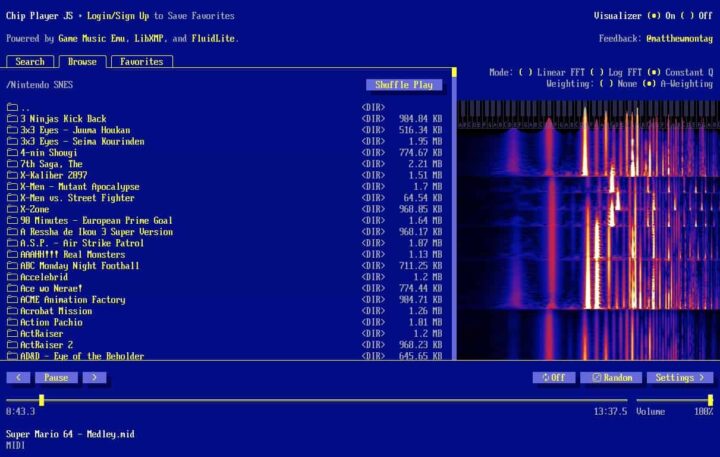Click the previous track arrow button
This screenshot has width=720, height=457.
tap(18, 378)
